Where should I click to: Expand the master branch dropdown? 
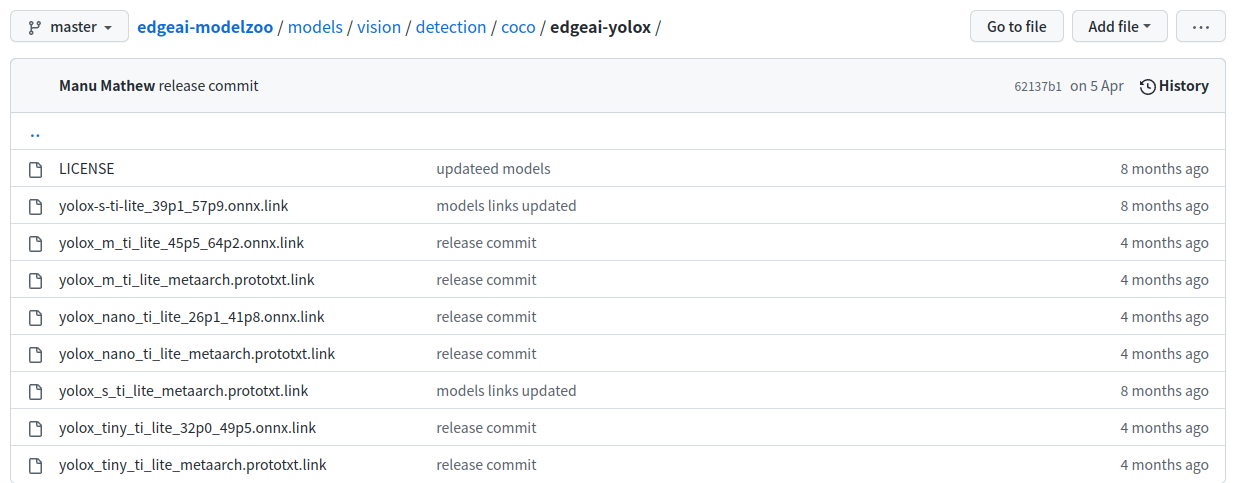(70, 27)
